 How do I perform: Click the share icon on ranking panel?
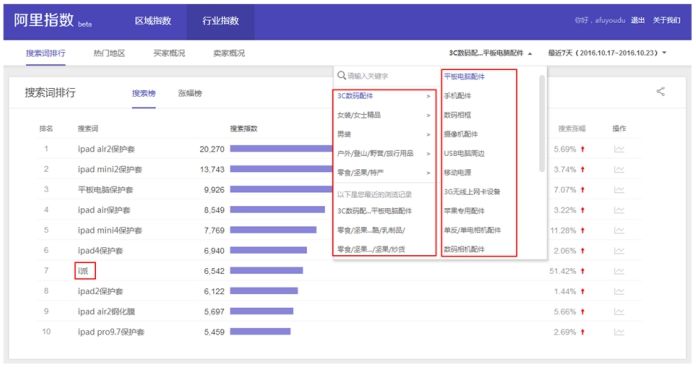pos(660,92)
